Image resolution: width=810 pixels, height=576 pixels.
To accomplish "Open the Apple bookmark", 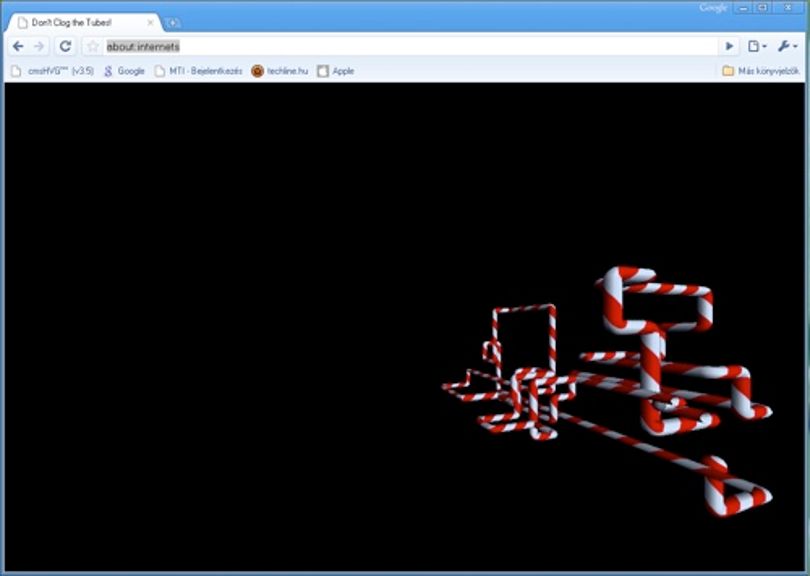I will (336, 71).
